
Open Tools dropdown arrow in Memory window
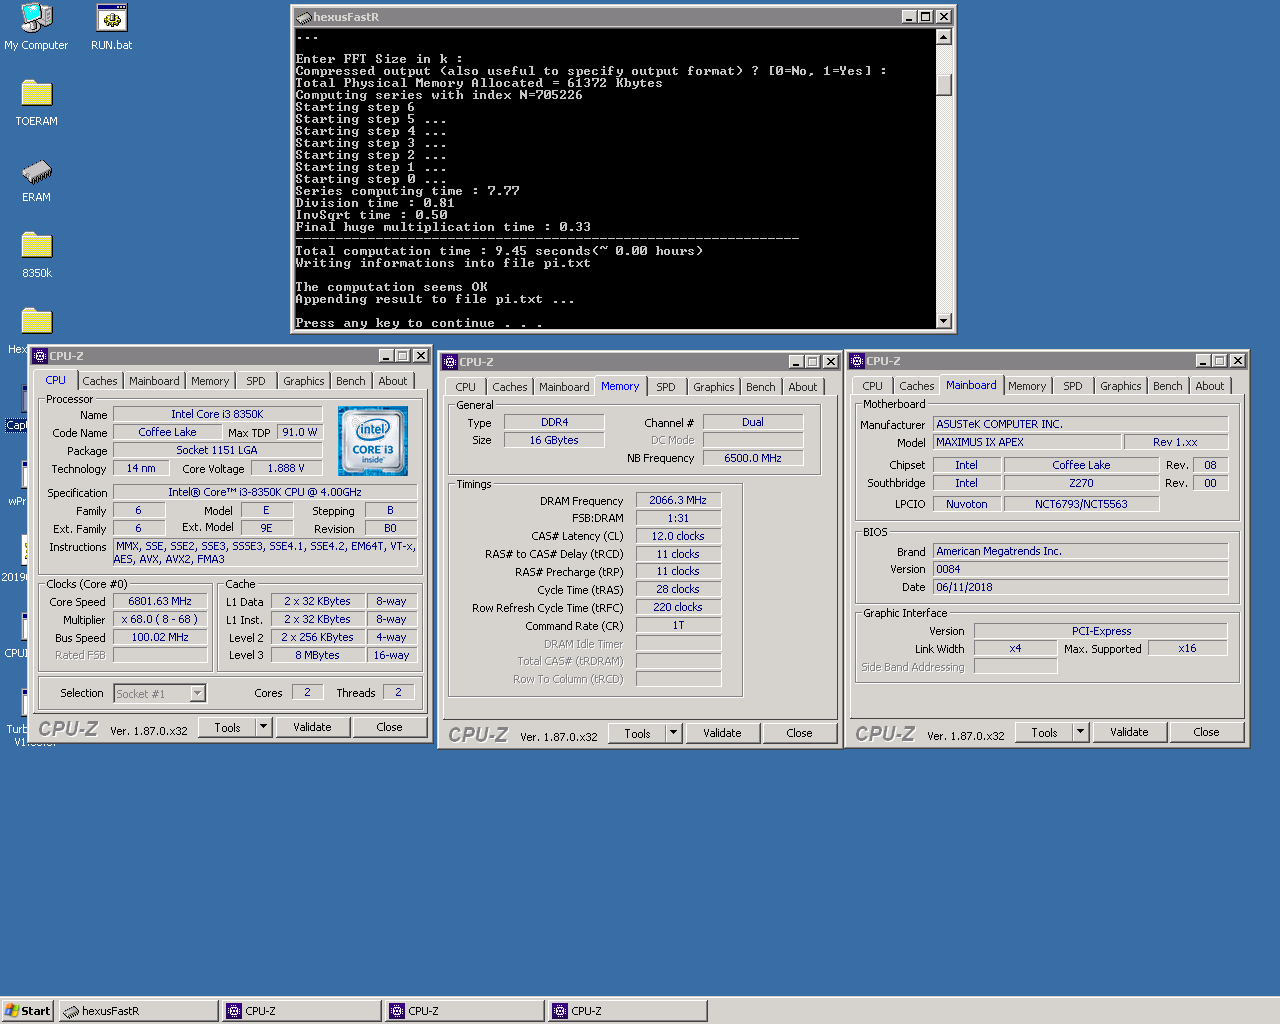pos(674,733)
